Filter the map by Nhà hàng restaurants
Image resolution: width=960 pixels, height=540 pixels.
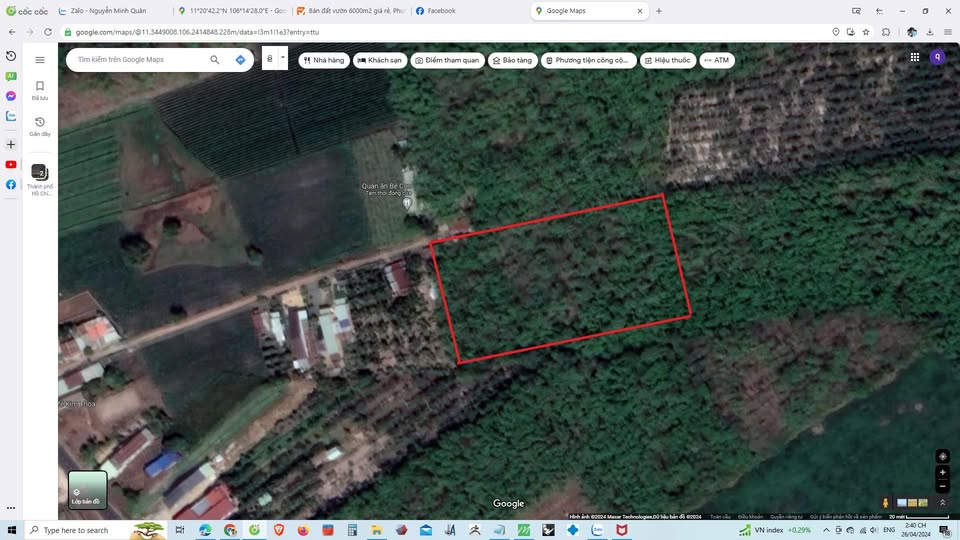pos(323,60)
